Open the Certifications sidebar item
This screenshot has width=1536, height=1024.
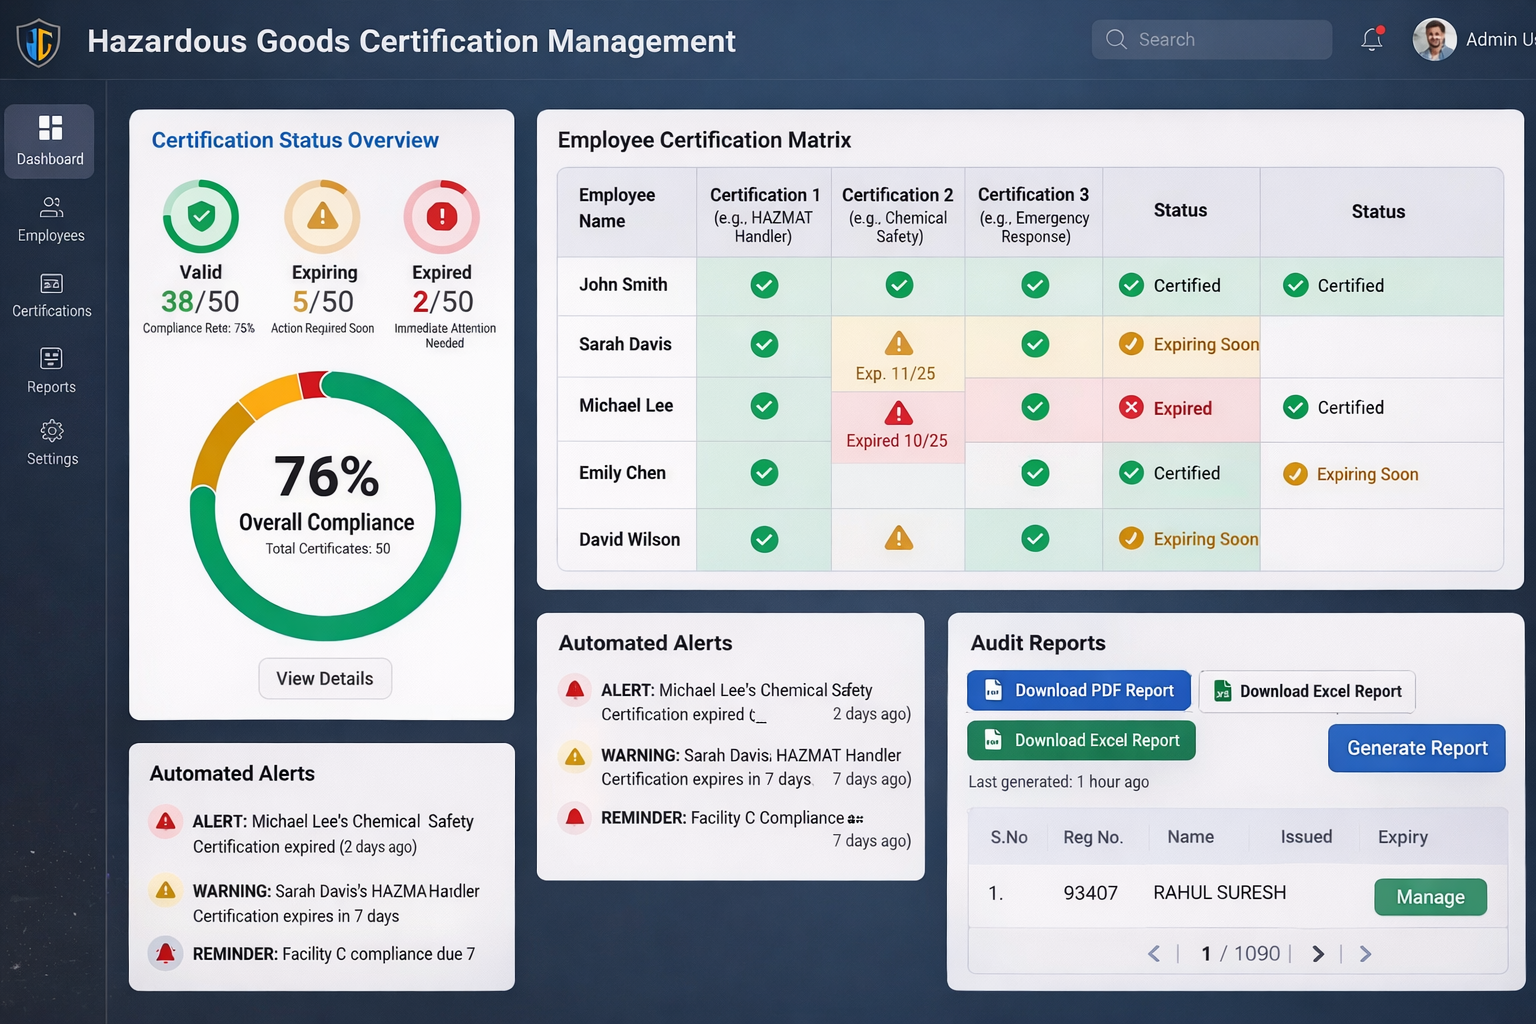coord(51,296)
